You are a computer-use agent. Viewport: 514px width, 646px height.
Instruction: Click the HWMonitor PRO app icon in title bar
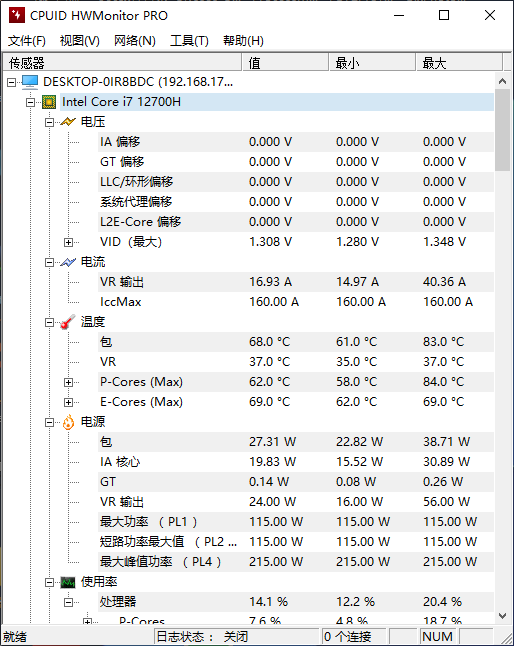[x=16, y=15]
